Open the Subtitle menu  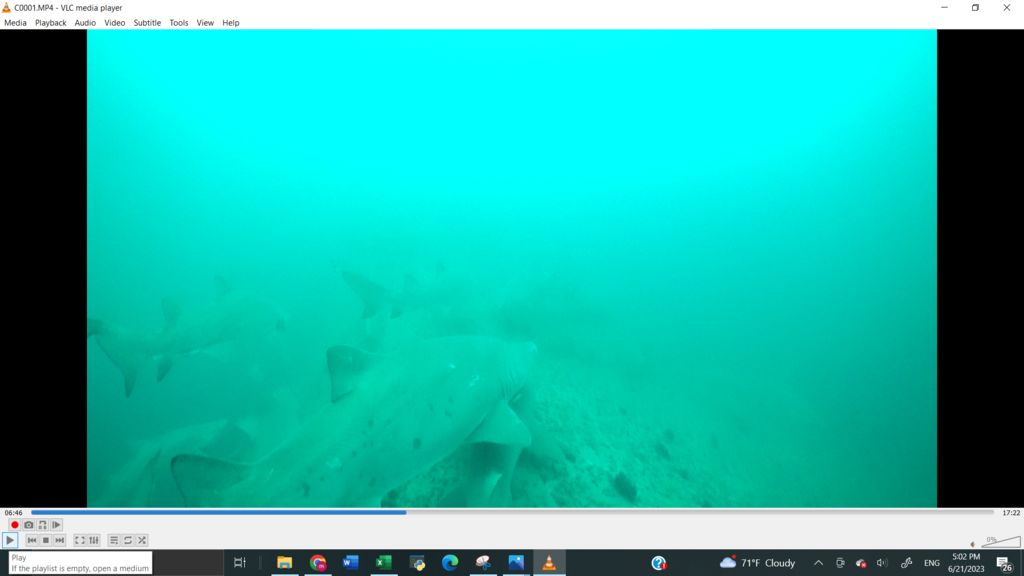pos(147,22)
